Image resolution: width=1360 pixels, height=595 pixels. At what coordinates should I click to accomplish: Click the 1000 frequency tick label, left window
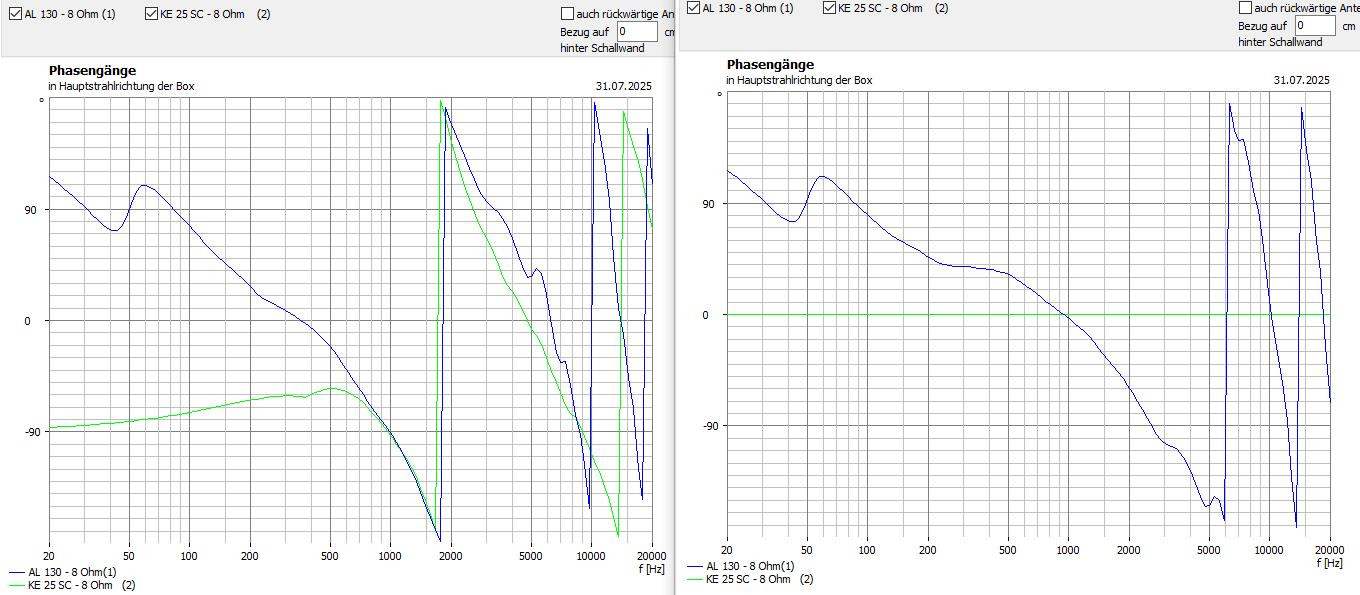point(389,556)
